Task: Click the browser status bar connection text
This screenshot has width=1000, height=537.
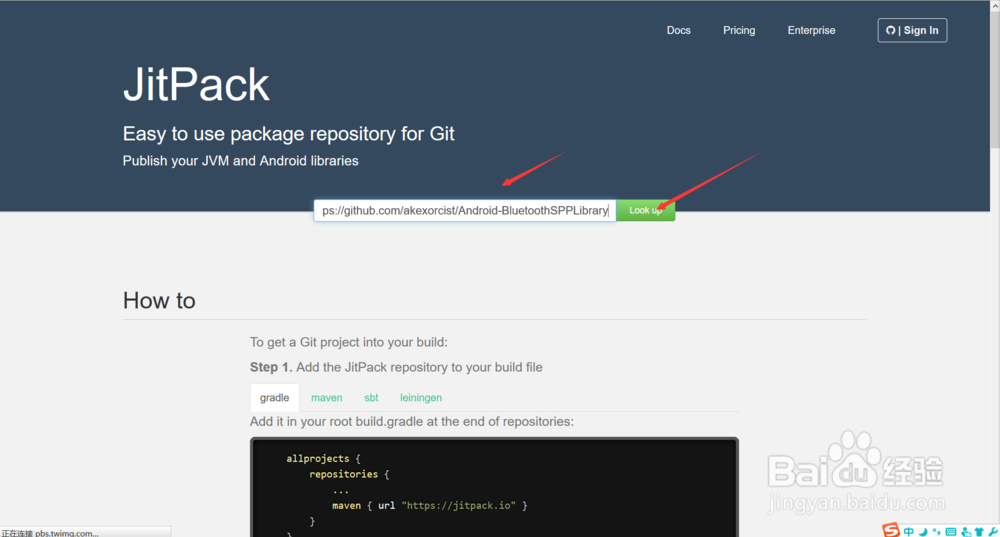Action: [50, 533]
